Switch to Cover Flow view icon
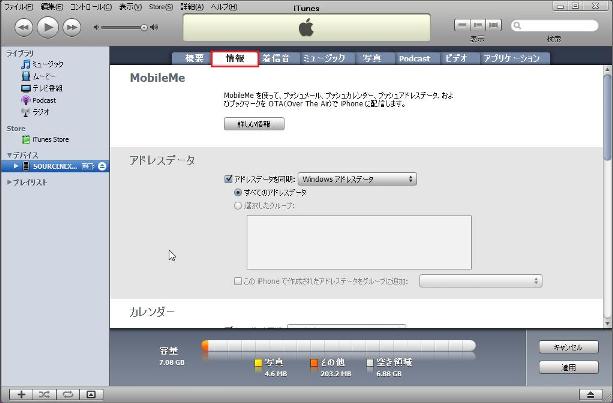This screenshot has width=613, height=403. 494,25
